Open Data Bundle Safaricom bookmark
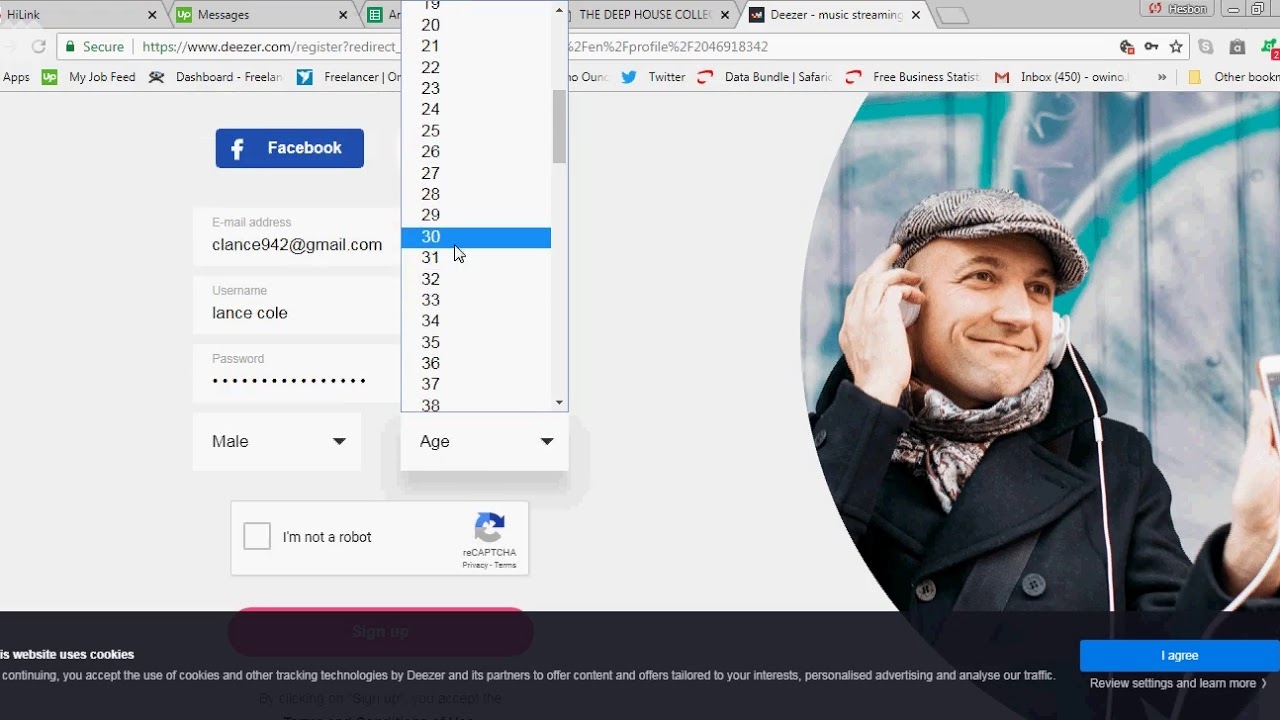Screen dimensions: 1280x720 [x=765, y=77]
